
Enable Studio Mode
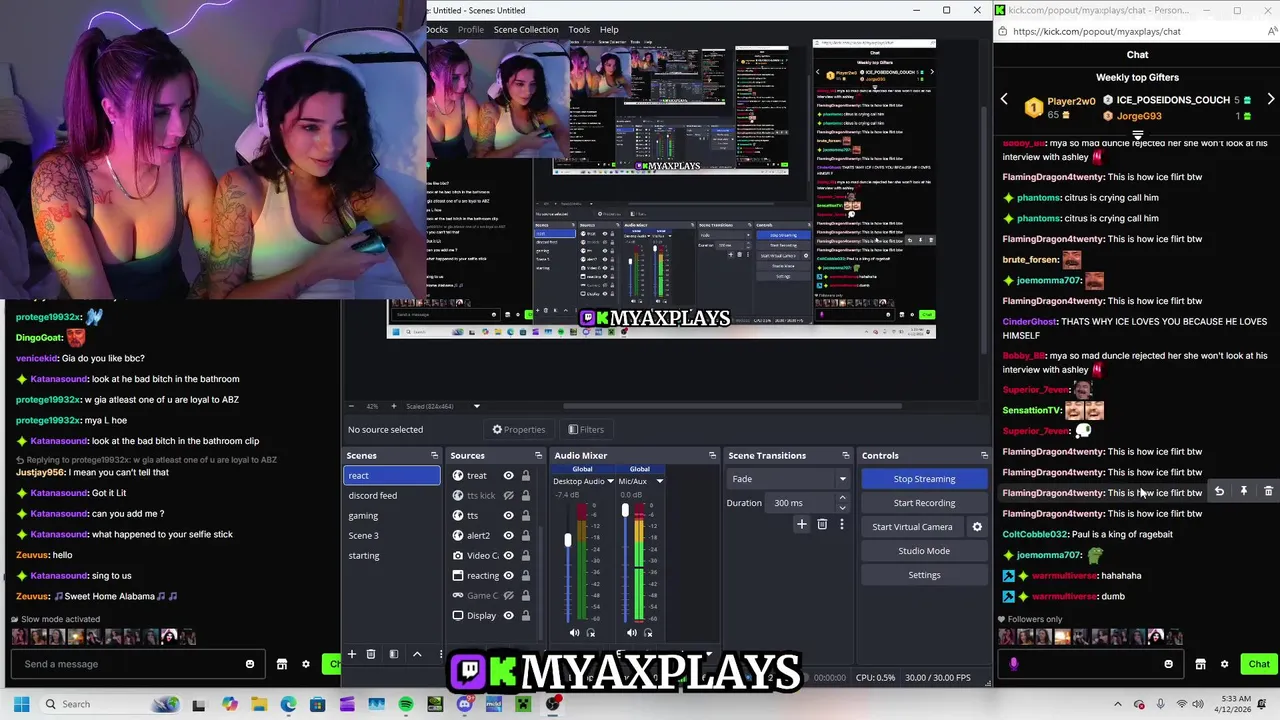(924, 551)
